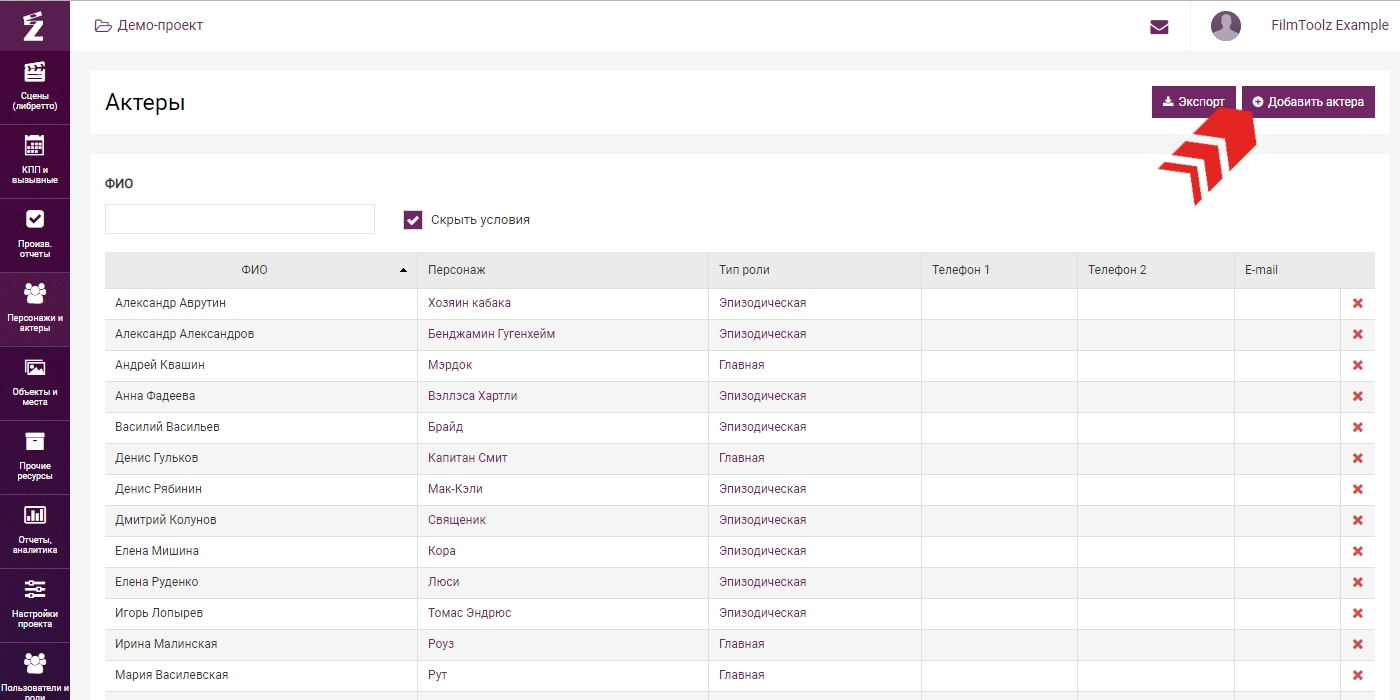Image resolution: width=1400 pixels, height=700 pixels.
Task: Click character Священик
Action: [x=457, y=520]
